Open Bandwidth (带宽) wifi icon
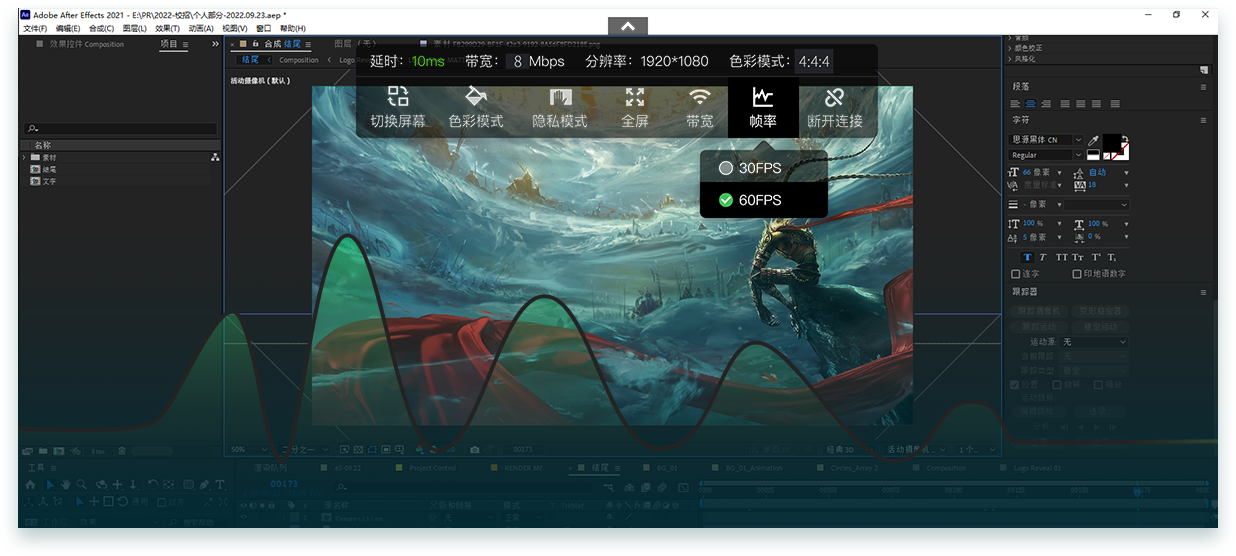 [x=700, y=97]
